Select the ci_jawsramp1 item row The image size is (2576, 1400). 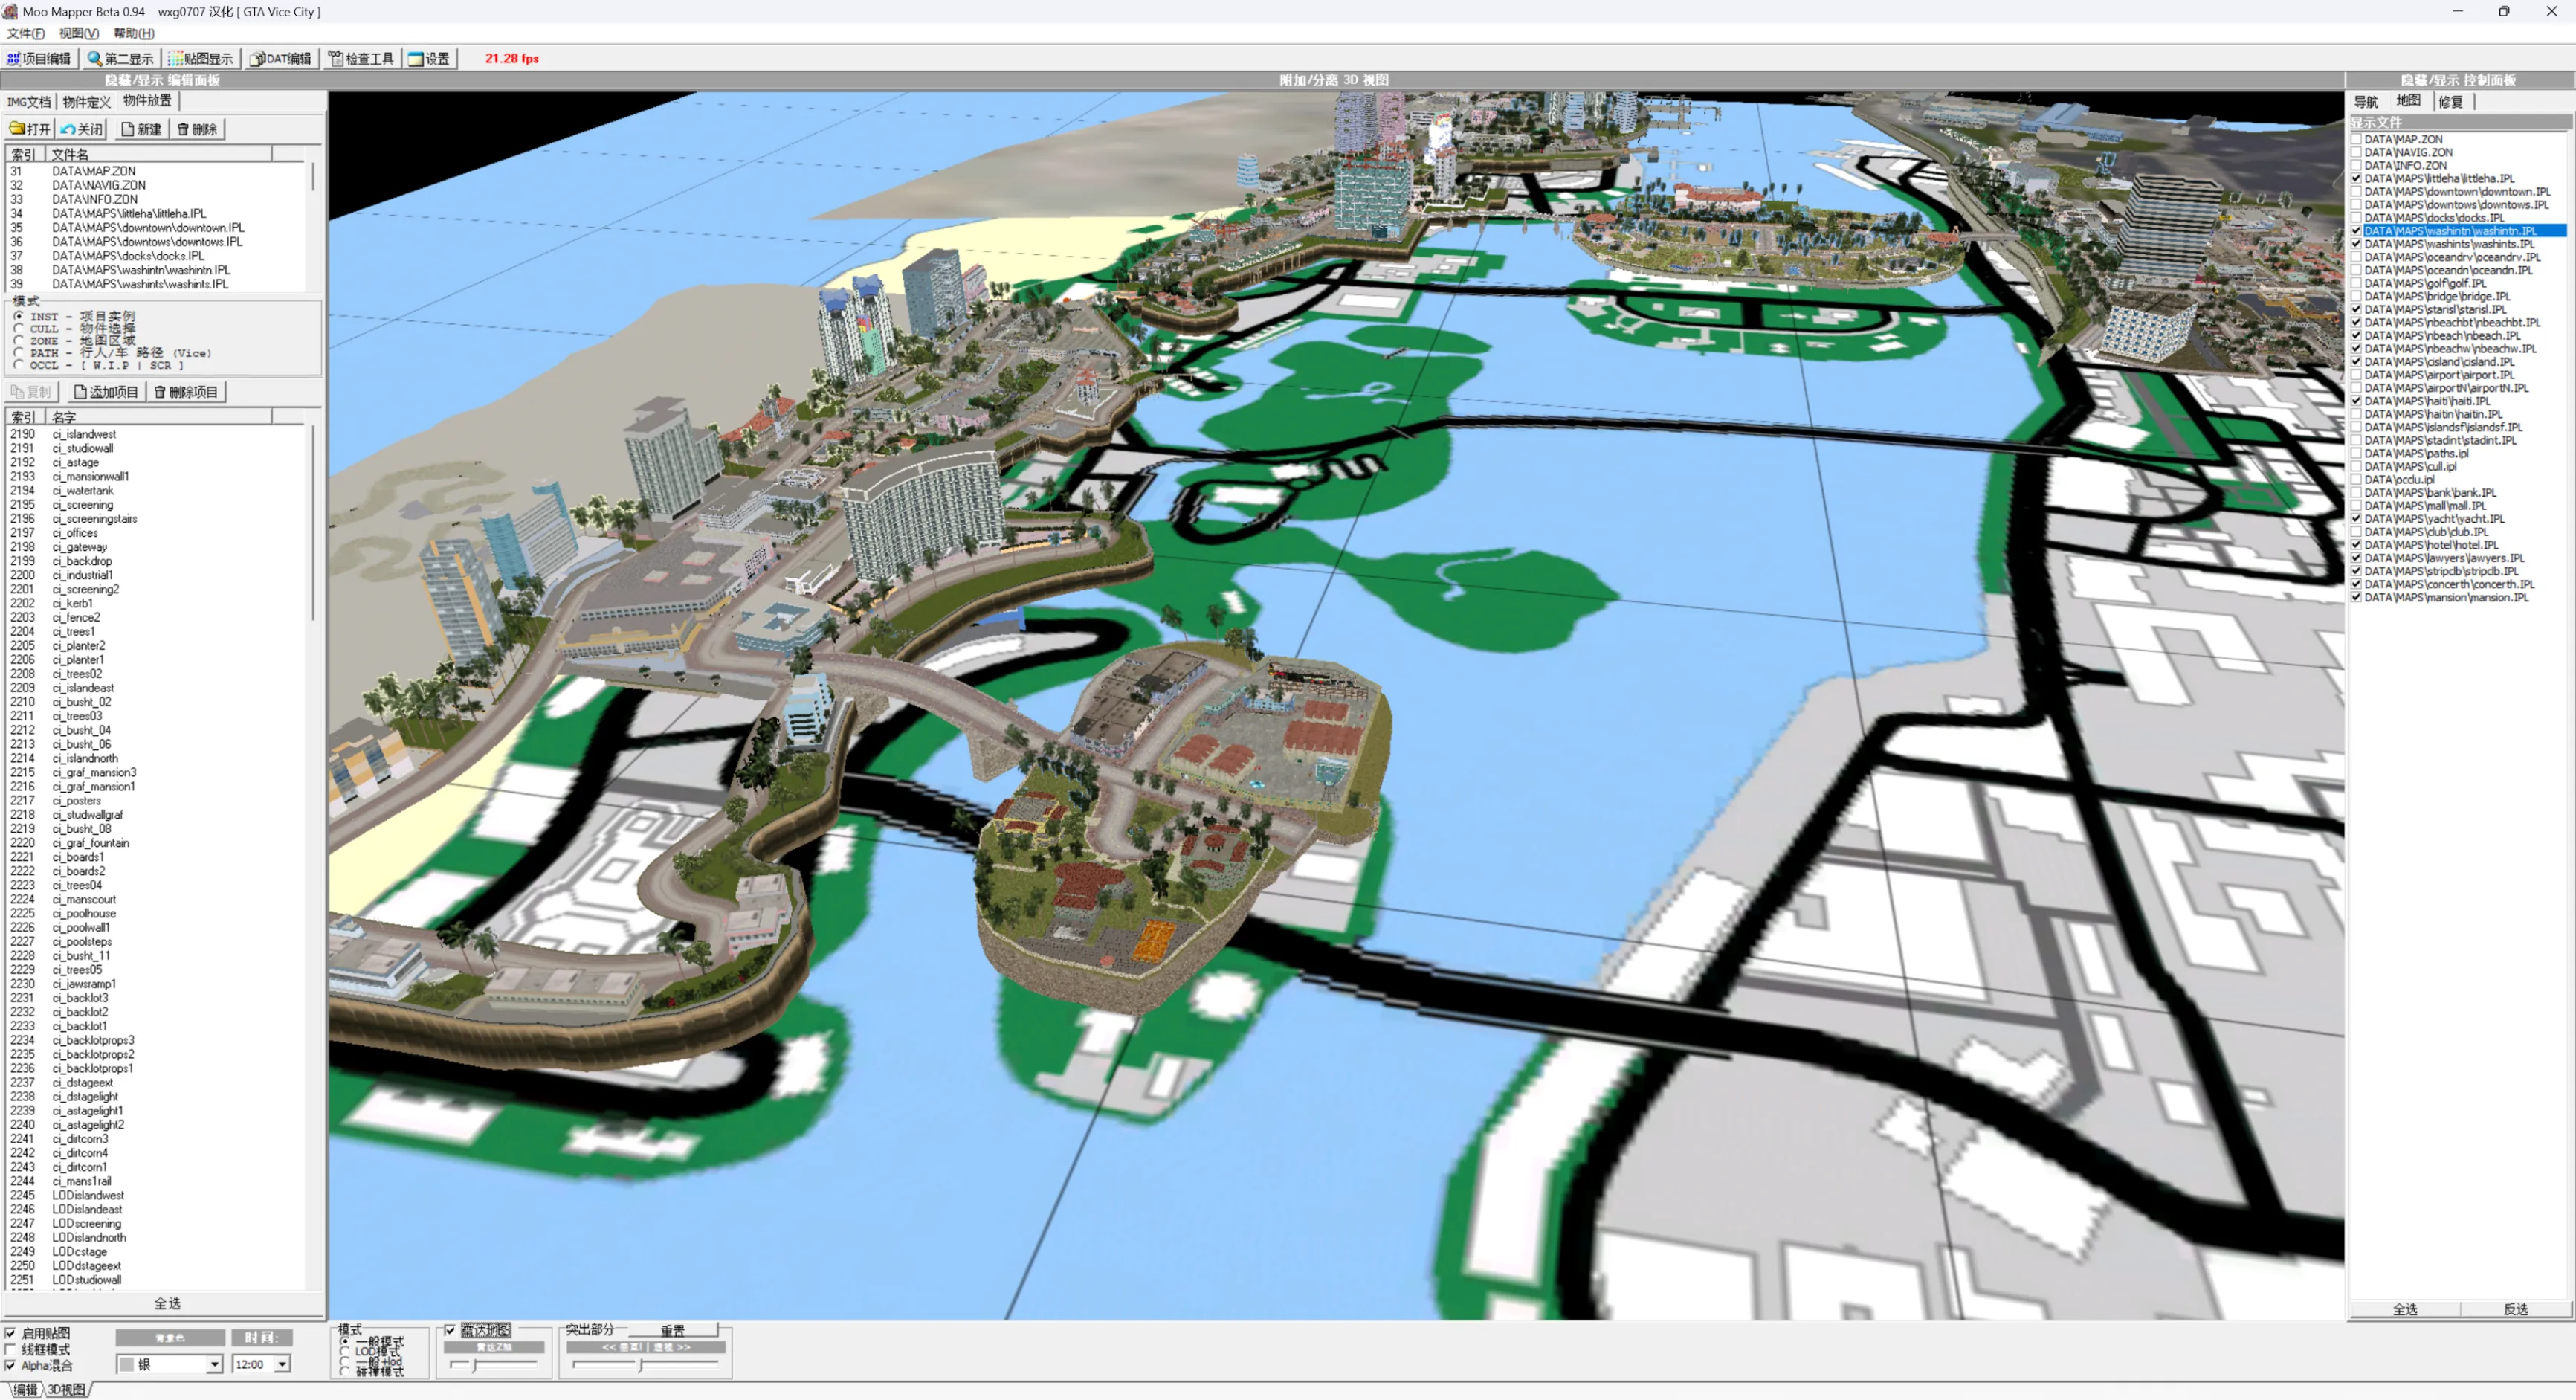click(84, 984)
